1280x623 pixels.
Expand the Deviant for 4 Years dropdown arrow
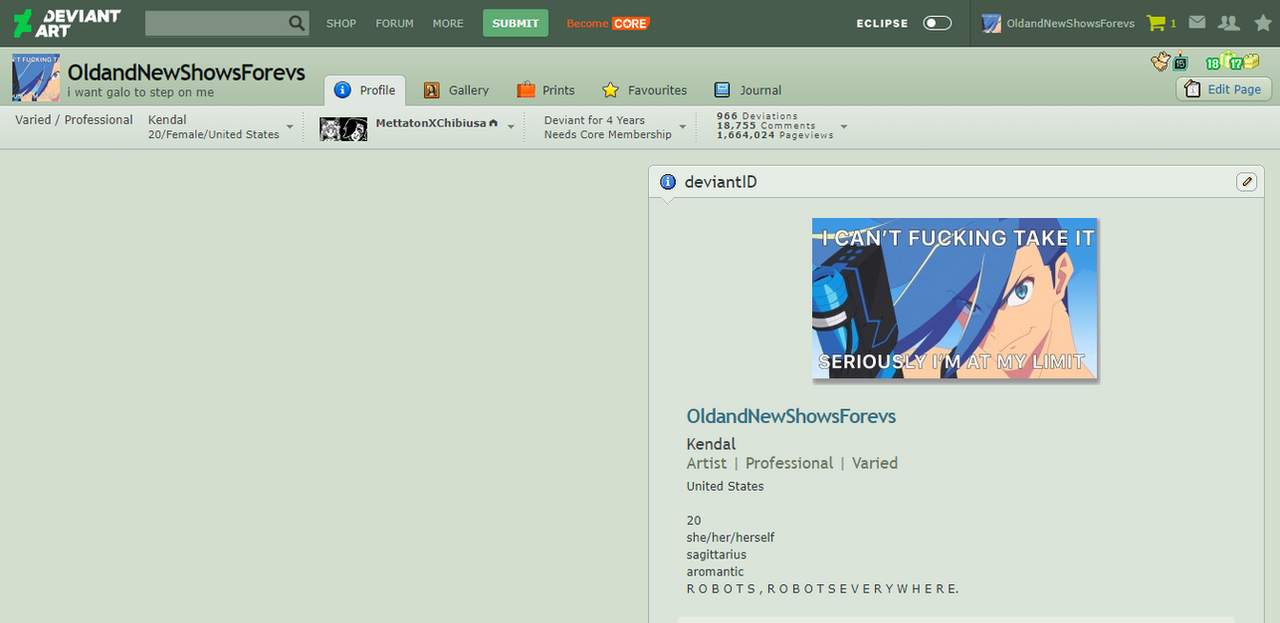(683, 127)
